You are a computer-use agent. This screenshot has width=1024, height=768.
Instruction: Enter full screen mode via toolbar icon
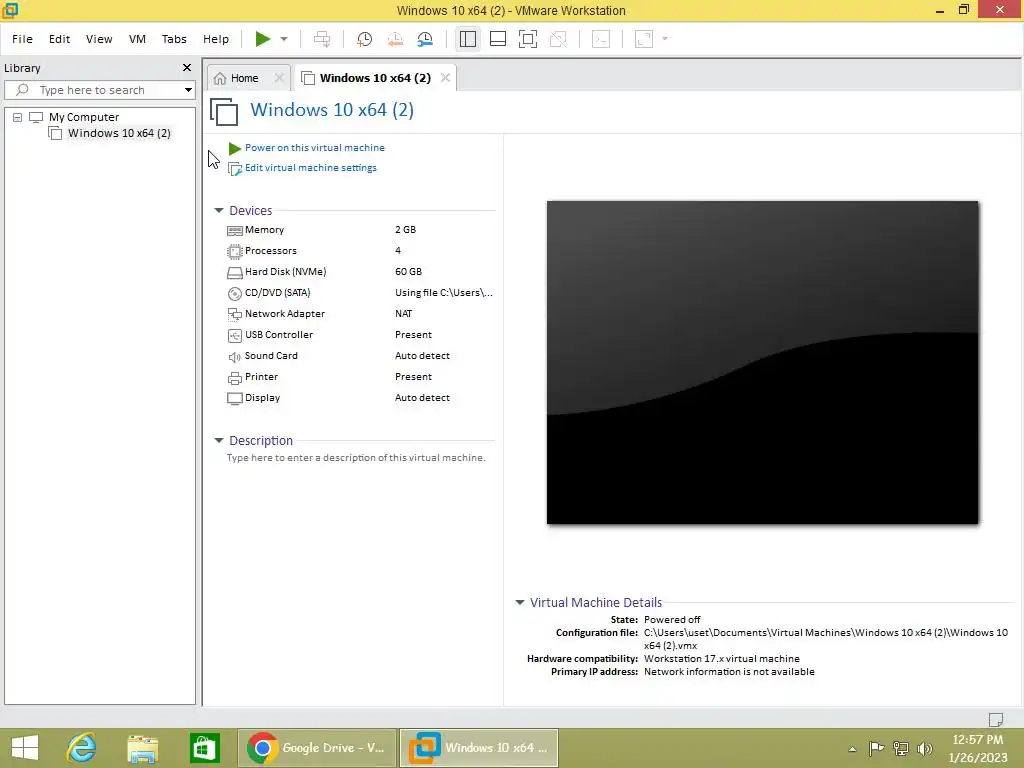(528, 39)
